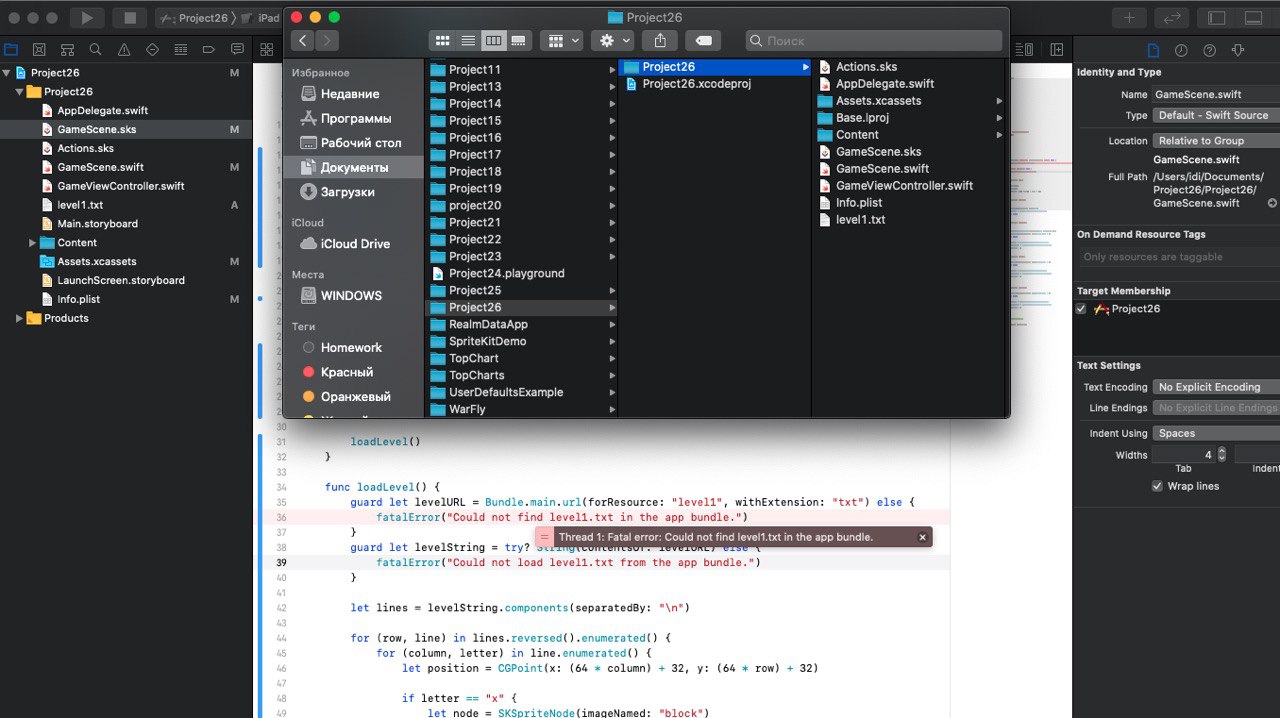The height and width of the screenshot is (718, 1280).
Task: Toggle Project26 target membership checkbox
Action: [1081, 309]
